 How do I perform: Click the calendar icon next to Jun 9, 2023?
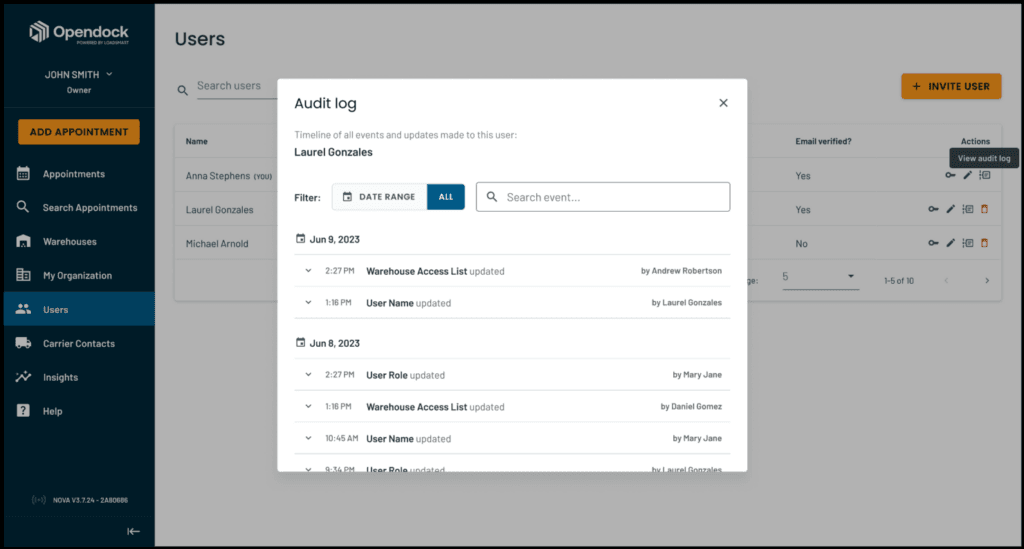300,238
